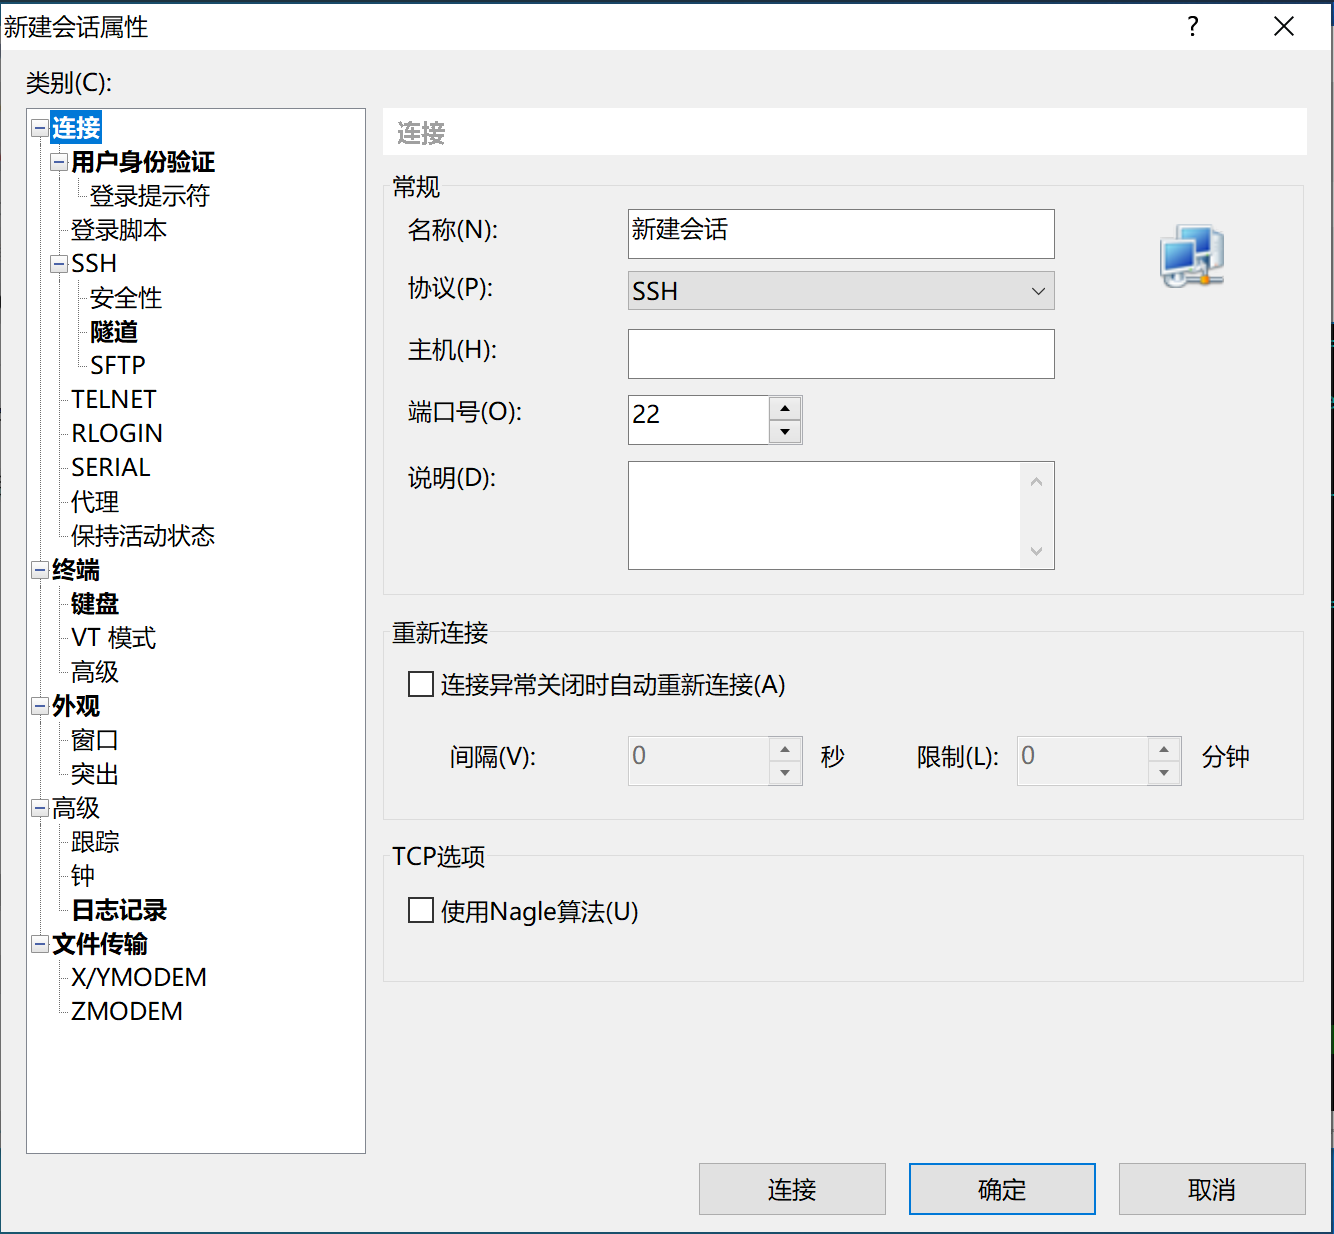Image resolution: width=1334 pixels, height=1234 pixels.
Task: Increase the port number with up arrow
Action: point(785,408)
